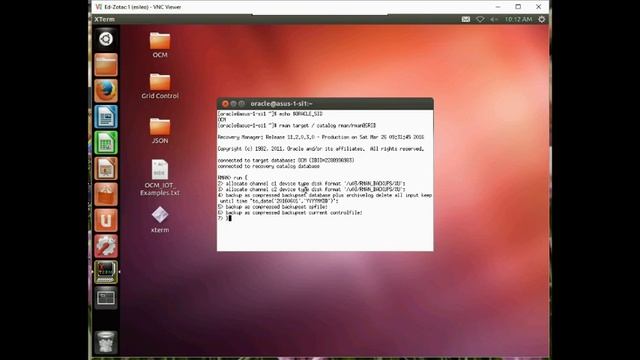Open the 10:12 AM clock menu

[x=518, y=19]
